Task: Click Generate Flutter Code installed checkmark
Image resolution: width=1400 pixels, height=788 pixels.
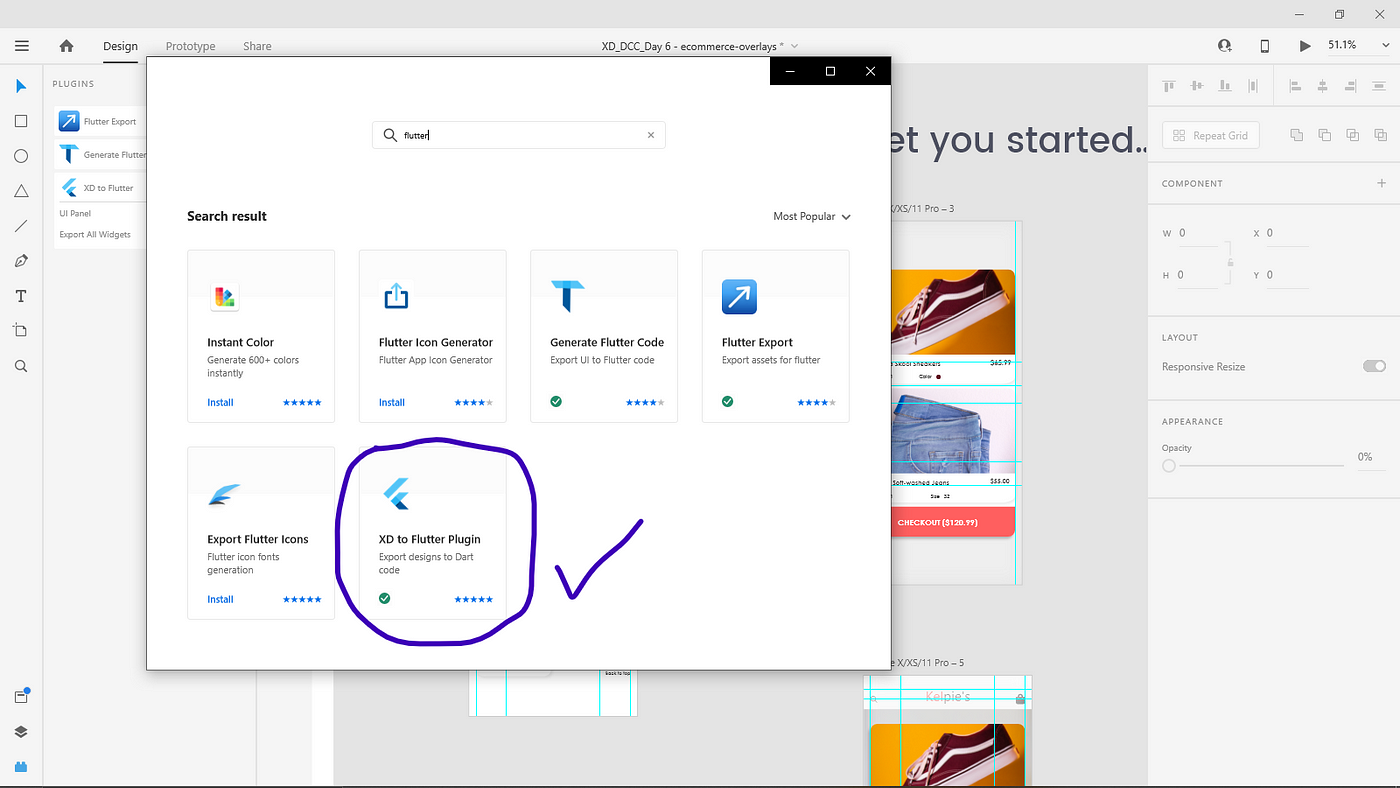Action: [x=556, y=402]
